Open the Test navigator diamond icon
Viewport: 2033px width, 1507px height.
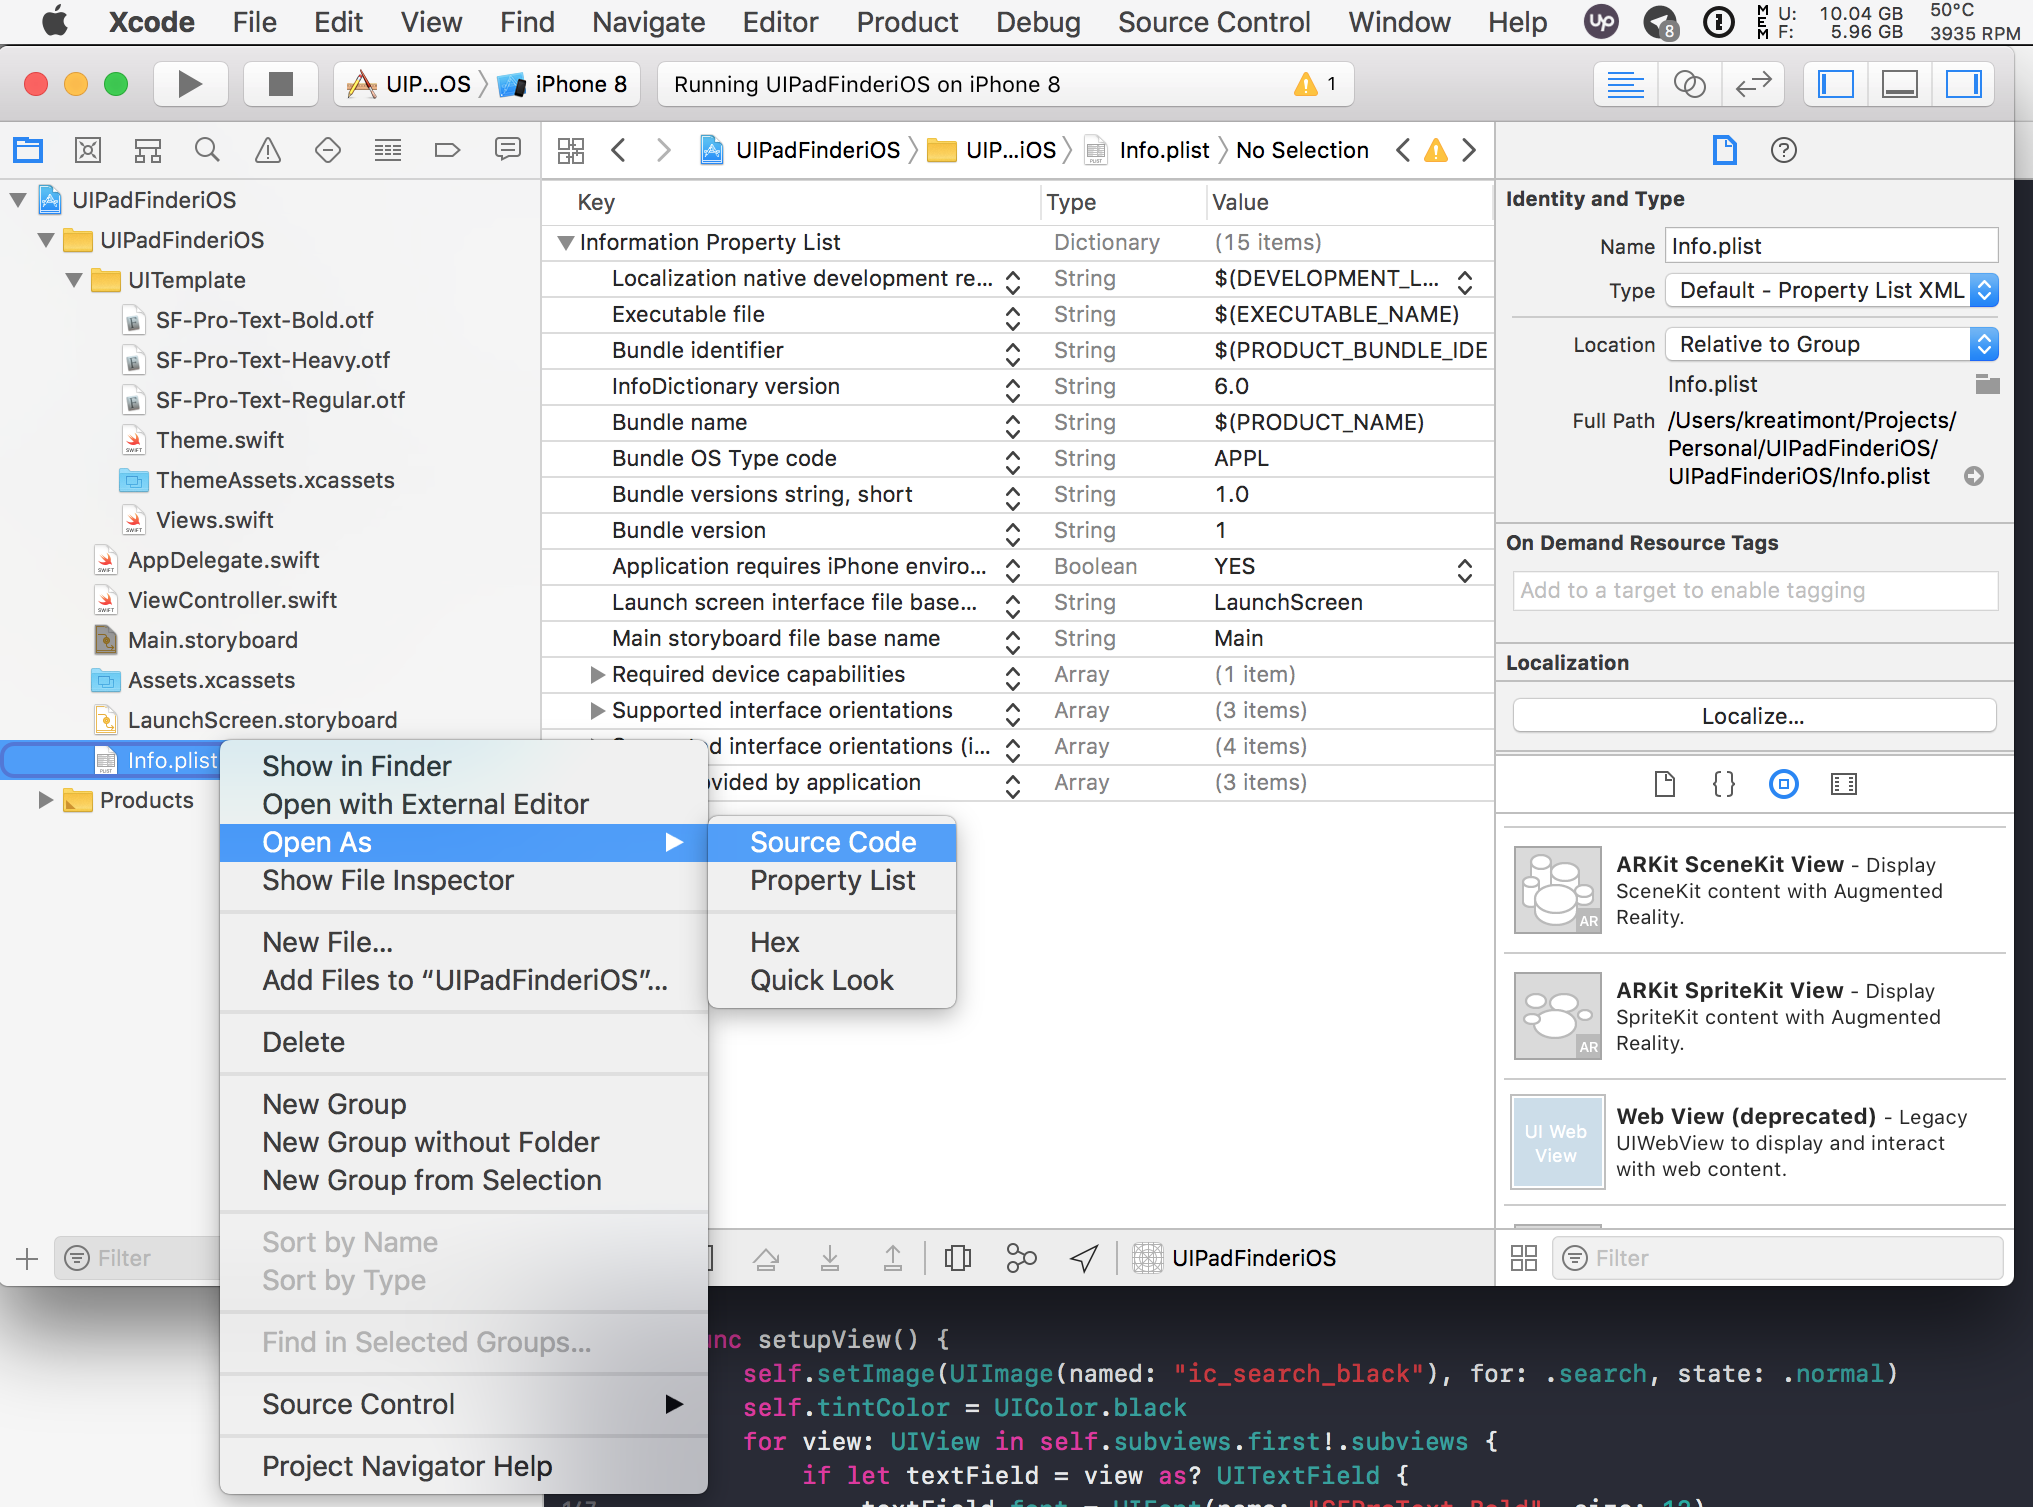(327, 150)
